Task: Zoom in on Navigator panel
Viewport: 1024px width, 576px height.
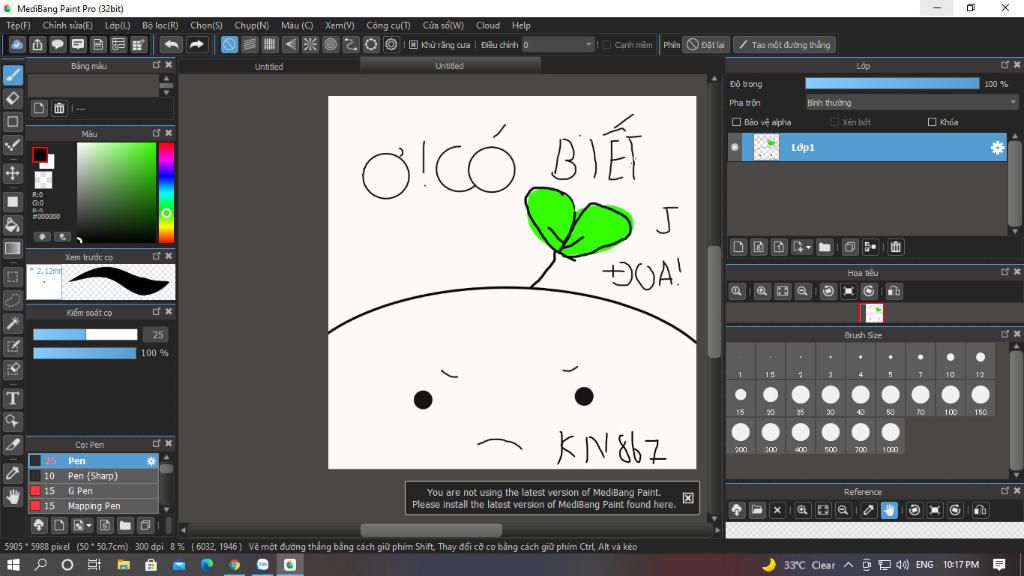Action: click(761, 291)
